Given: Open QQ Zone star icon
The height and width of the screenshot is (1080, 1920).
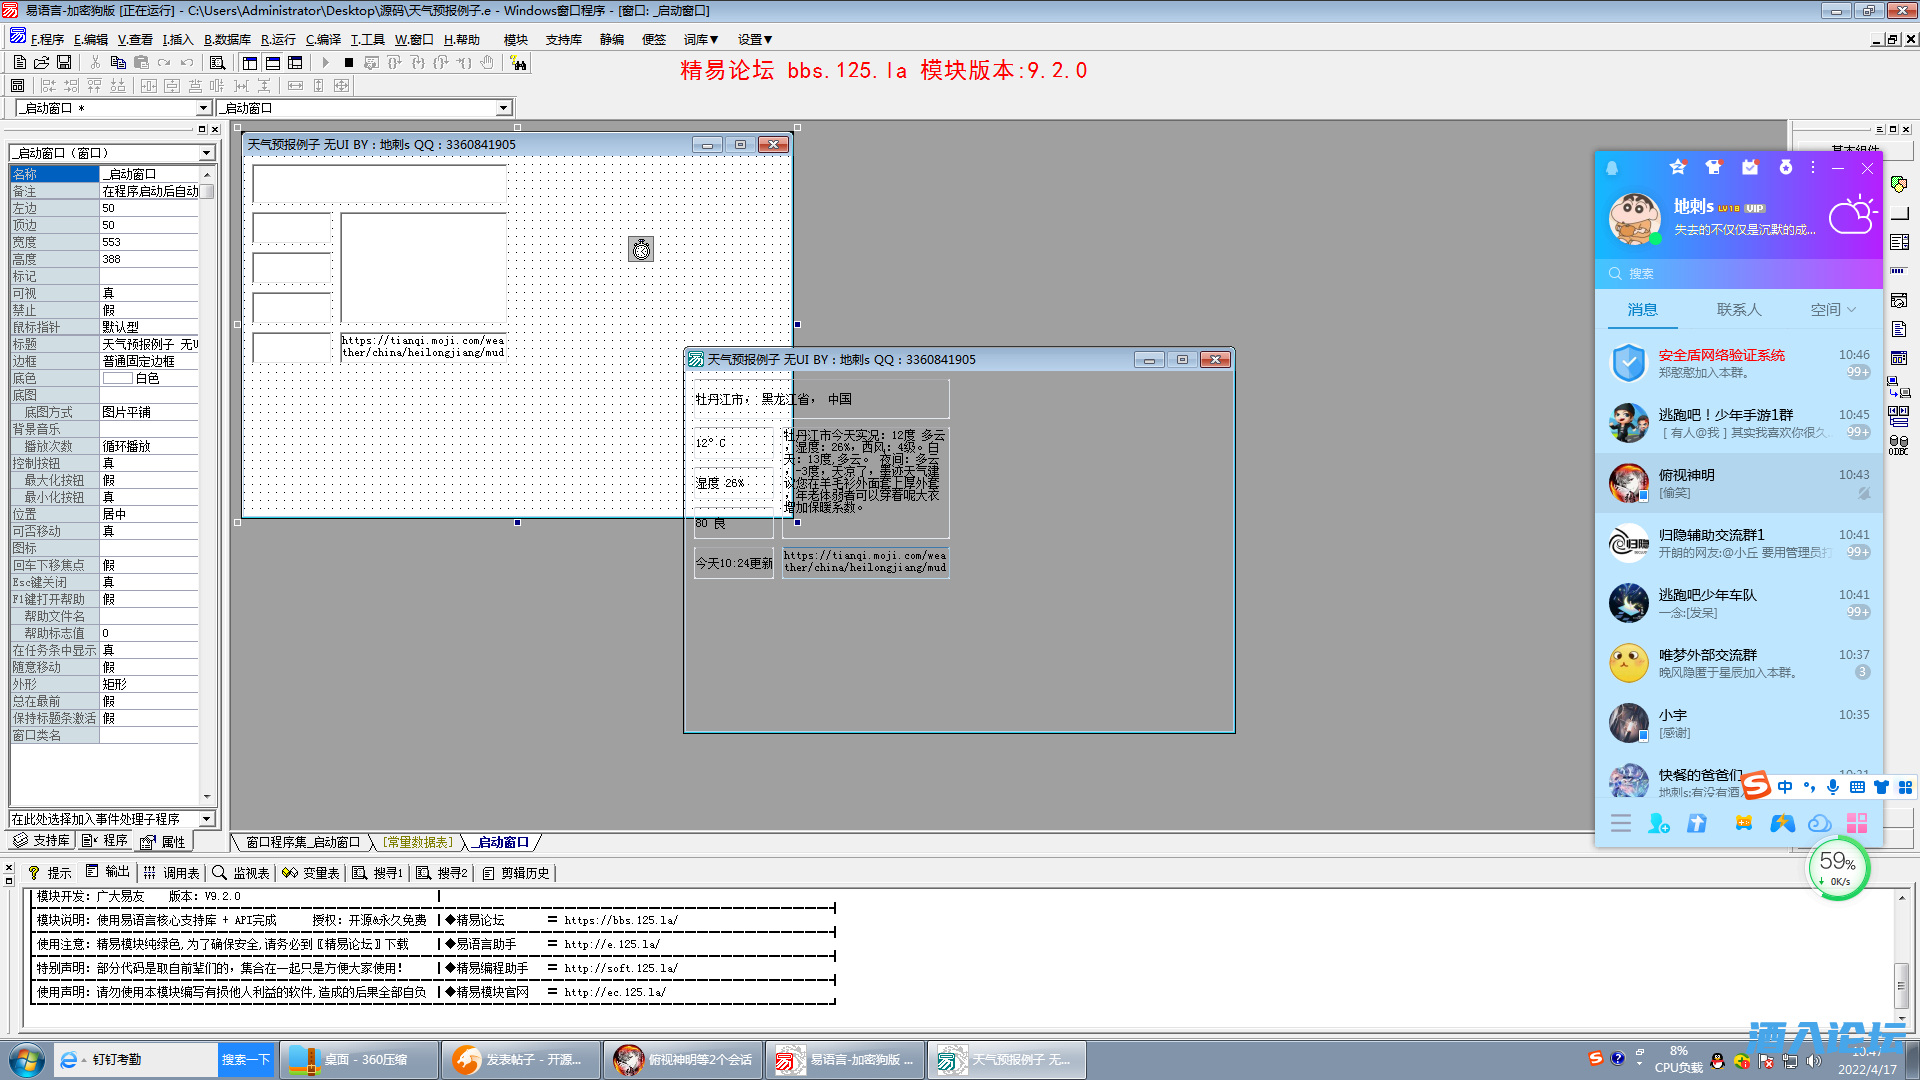Looking at the screenshot, I should 1678,168.
